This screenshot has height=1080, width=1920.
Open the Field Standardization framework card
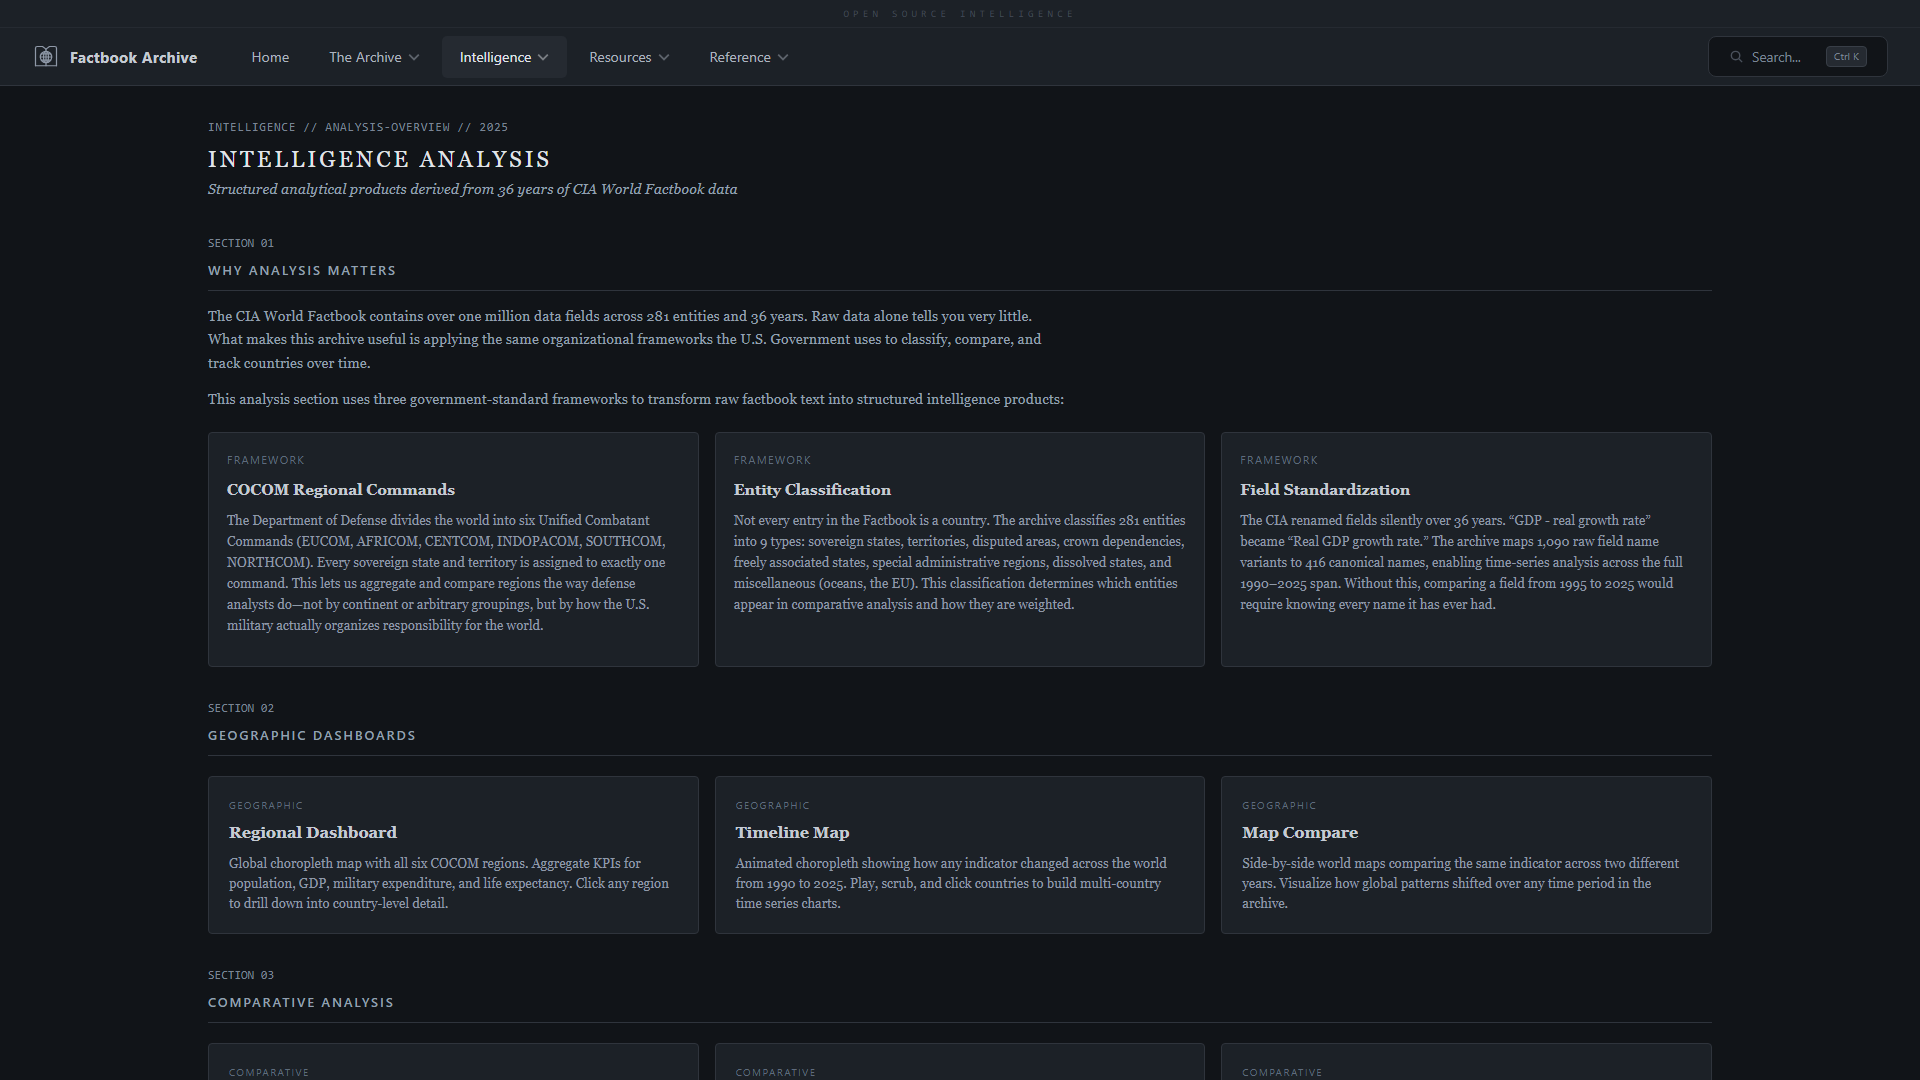pyautogui.click(x=1465, y=549)
